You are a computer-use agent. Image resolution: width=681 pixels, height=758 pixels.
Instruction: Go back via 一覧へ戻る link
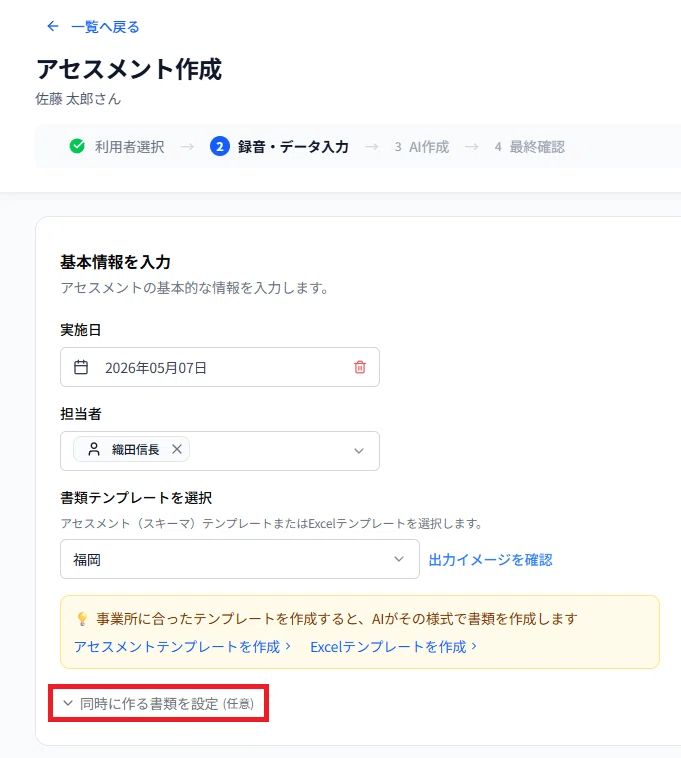point(105,27)
